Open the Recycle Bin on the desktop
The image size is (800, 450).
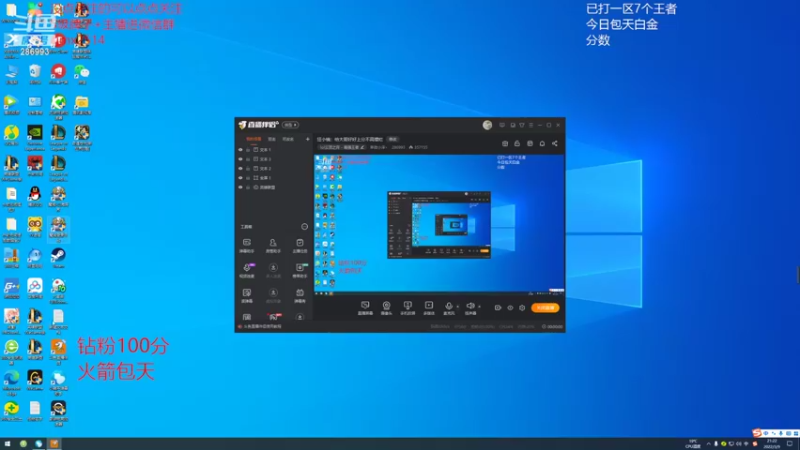(x=35, y=74)
